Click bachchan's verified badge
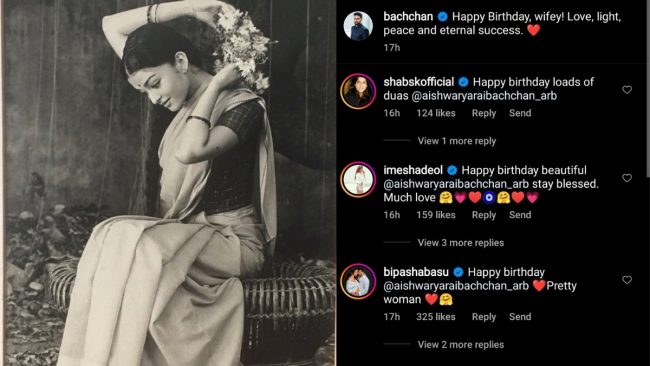650x366 pixels. point(443,17)
